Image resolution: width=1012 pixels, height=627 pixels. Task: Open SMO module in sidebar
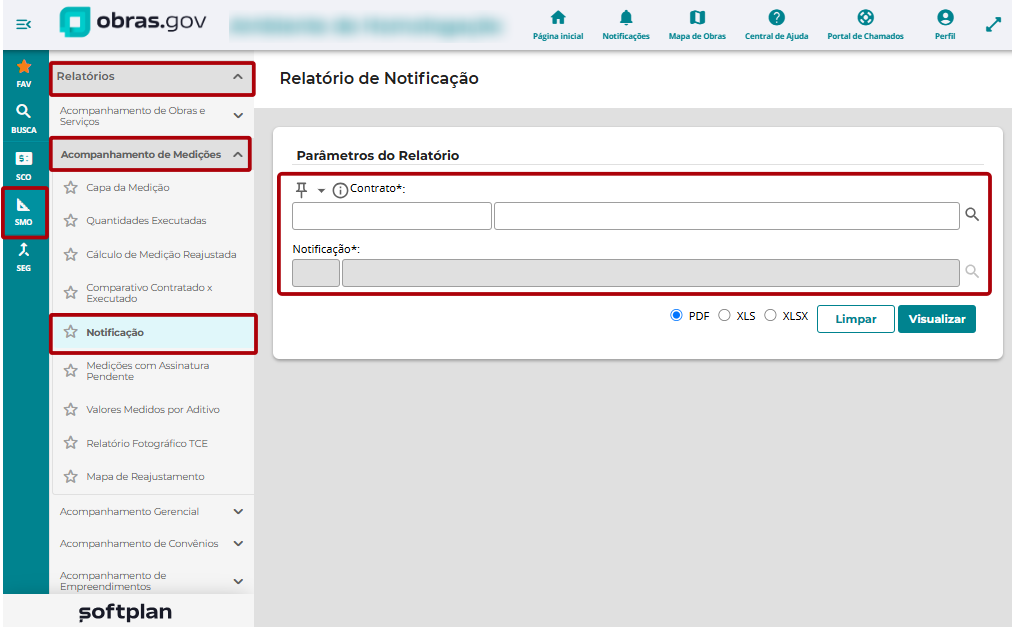coord(24,212)
